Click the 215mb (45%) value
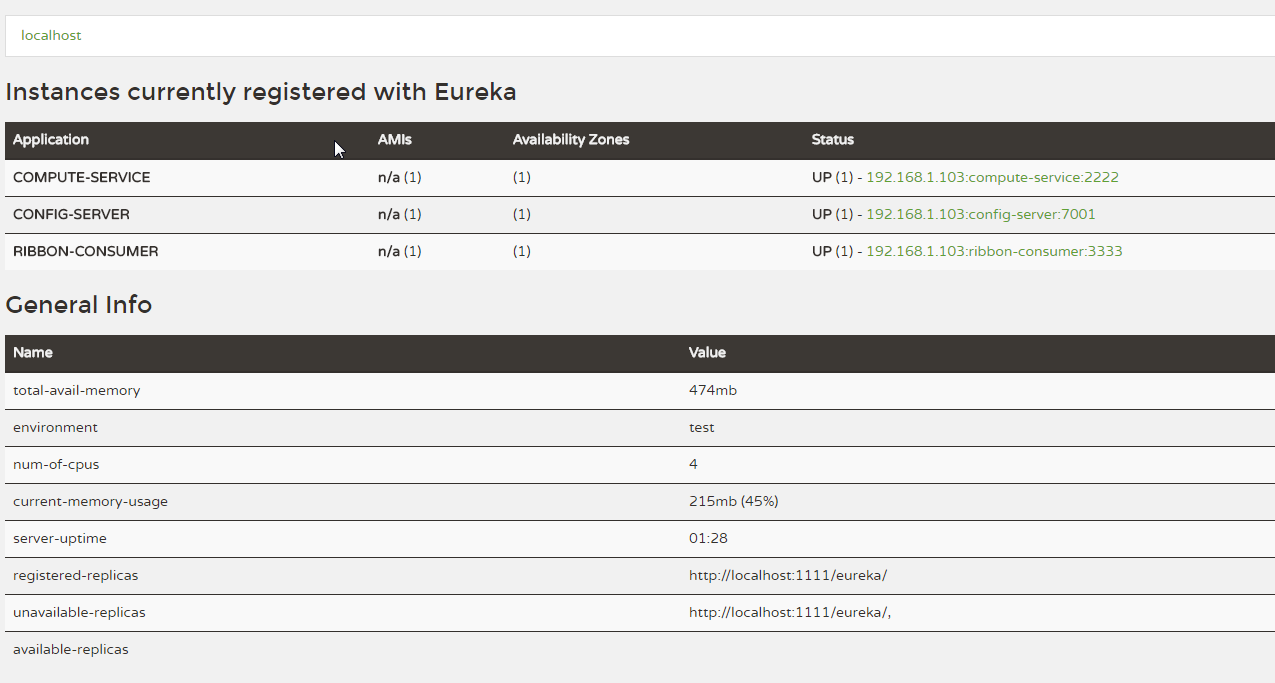Image resolution: width=1275 pixels, height=683 pixels. (x=734, y=501)
